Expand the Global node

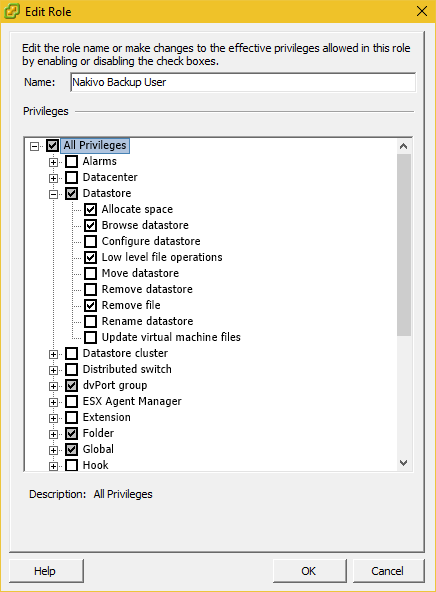(x=53, y=450)
